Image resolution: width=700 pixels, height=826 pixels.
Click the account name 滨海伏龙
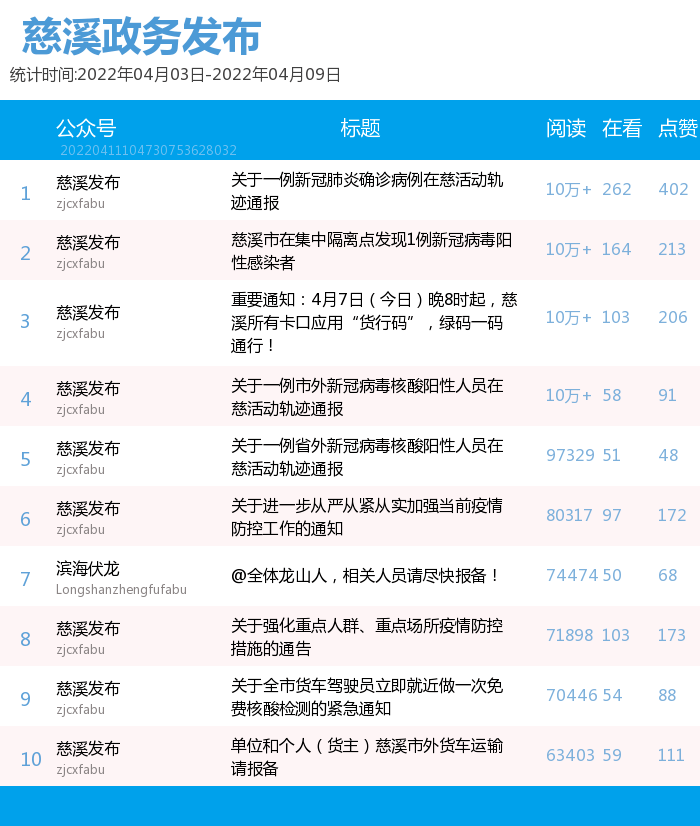point(87,568)
